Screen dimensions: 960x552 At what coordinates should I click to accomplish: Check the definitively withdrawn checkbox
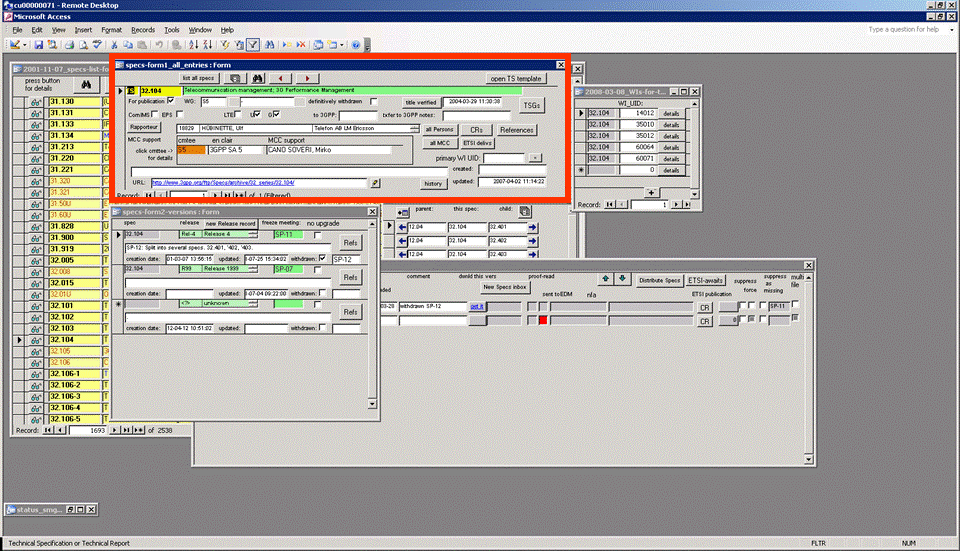(374, 101)
